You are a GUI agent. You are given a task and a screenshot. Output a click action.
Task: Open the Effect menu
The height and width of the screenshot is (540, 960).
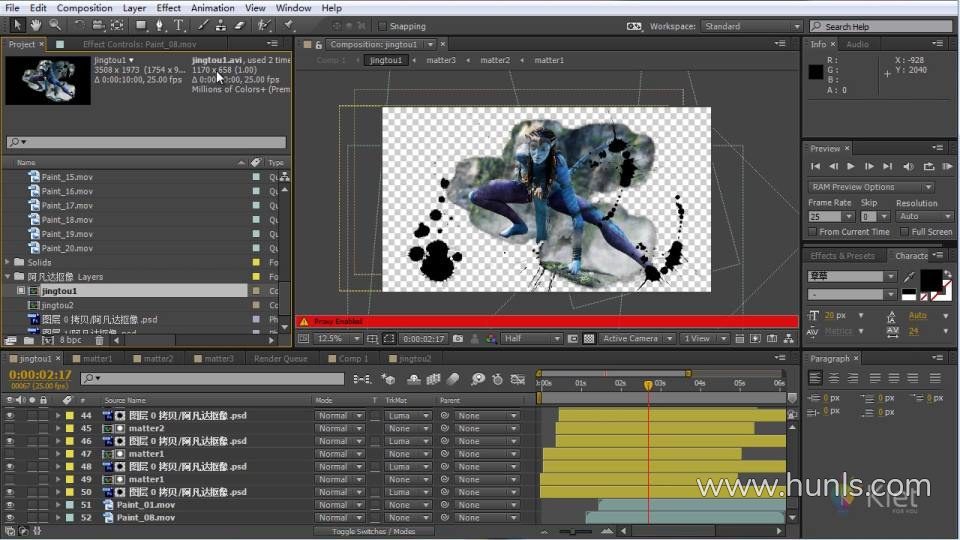[168, 8]
